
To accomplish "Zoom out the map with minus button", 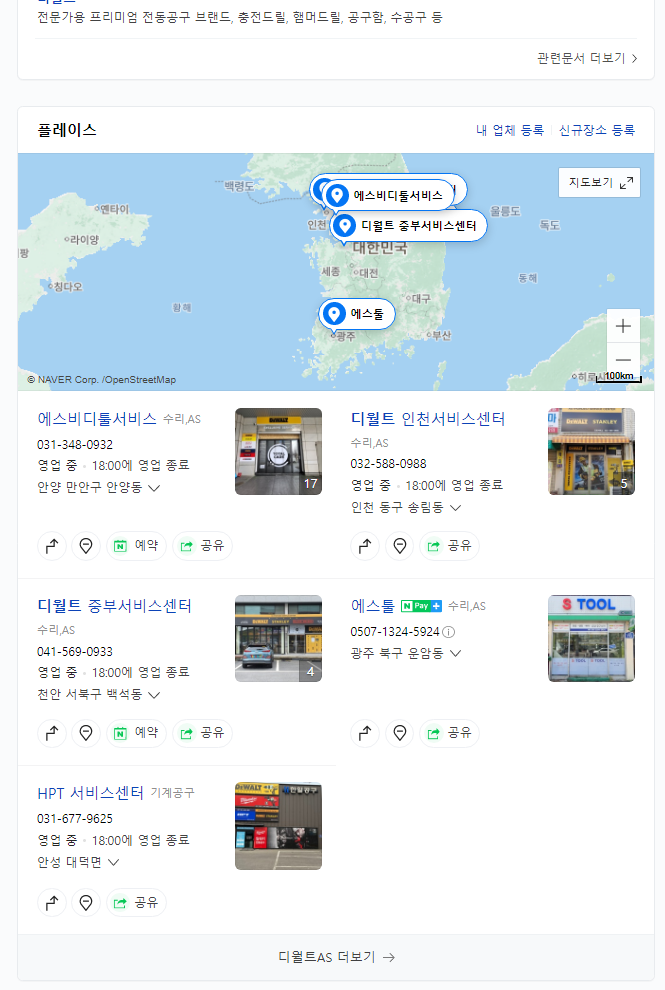I will click(x=623, y=359).
